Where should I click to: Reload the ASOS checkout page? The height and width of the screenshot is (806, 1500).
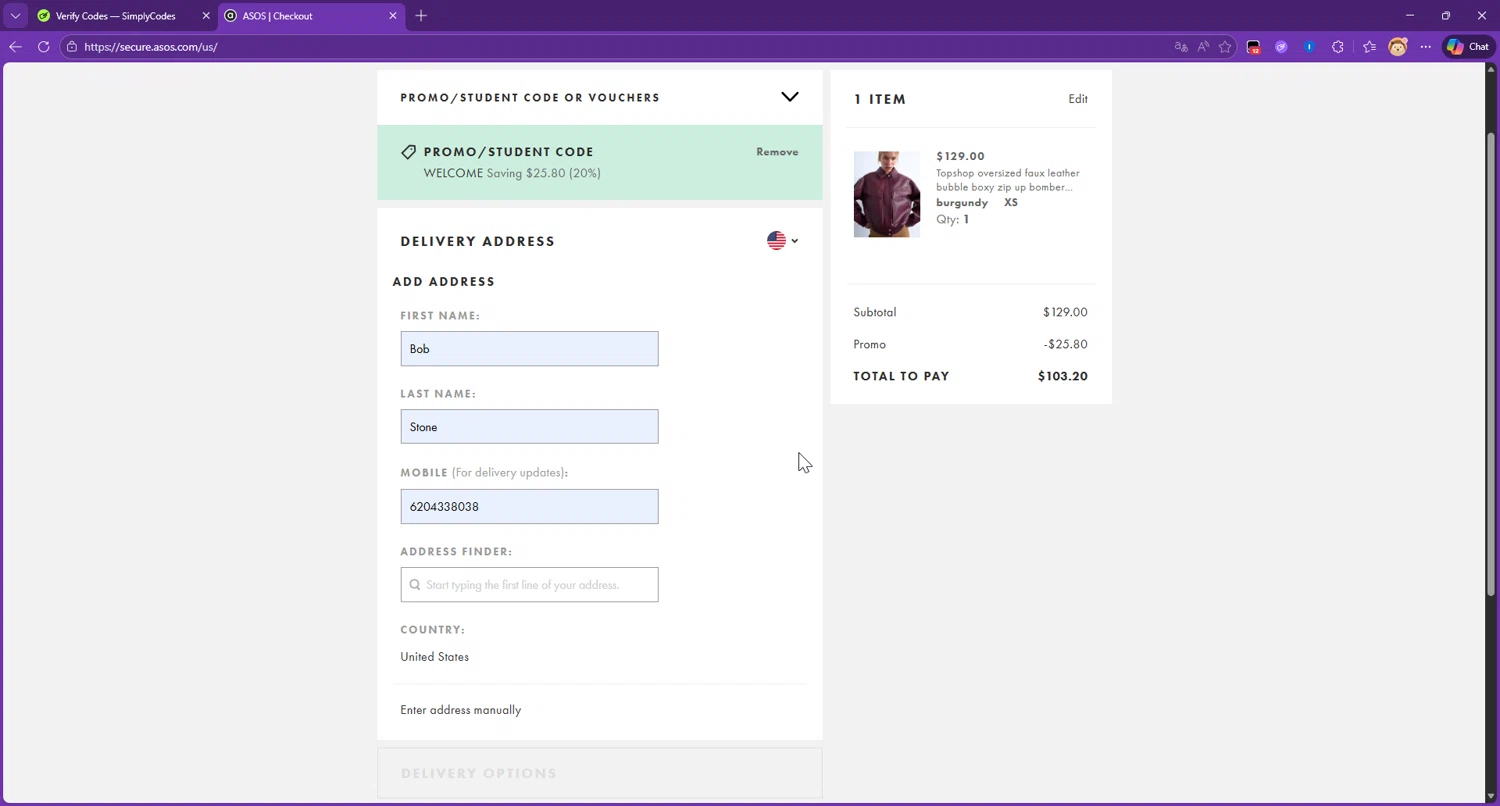point(43,47)
